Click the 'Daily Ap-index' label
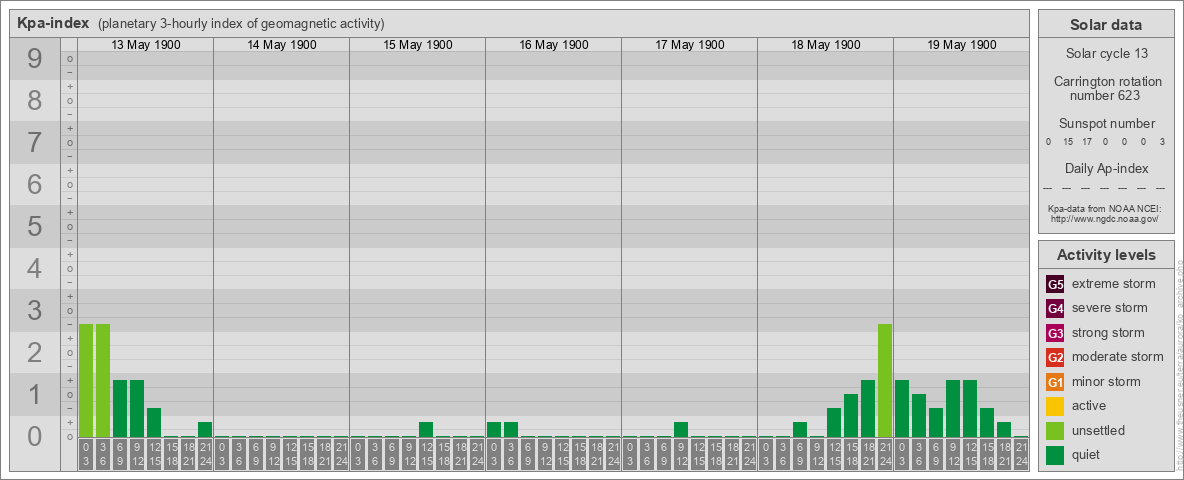Screen dimensions: 1184x480 tap(1106, 168)
